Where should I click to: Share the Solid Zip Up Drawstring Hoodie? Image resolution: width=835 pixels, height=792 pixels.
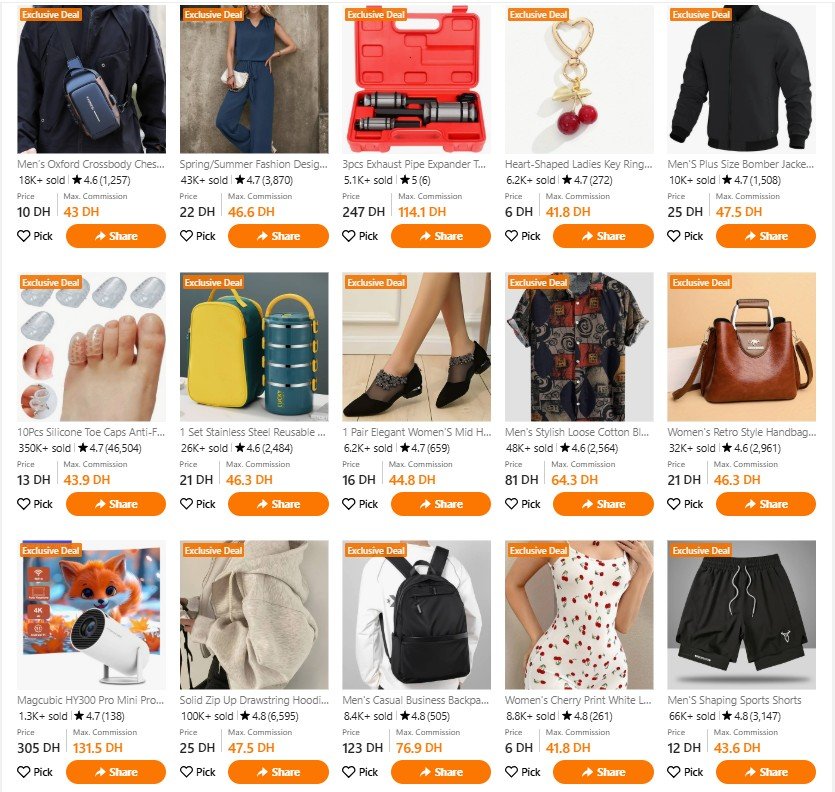[x=278, y=772]
